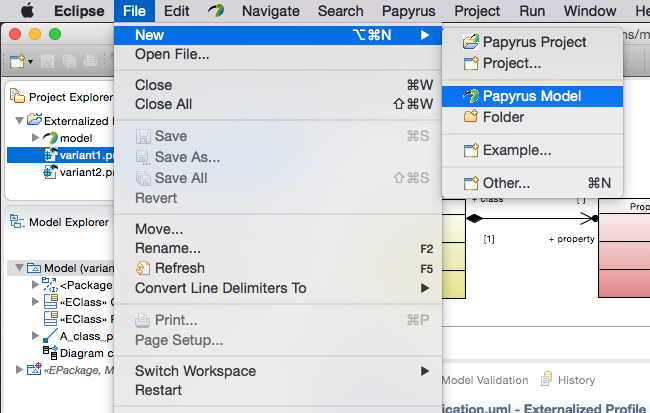650x413 pixels.
Task: Click the Papyrus Project icon in submenu
Action: tap(471, 42)
